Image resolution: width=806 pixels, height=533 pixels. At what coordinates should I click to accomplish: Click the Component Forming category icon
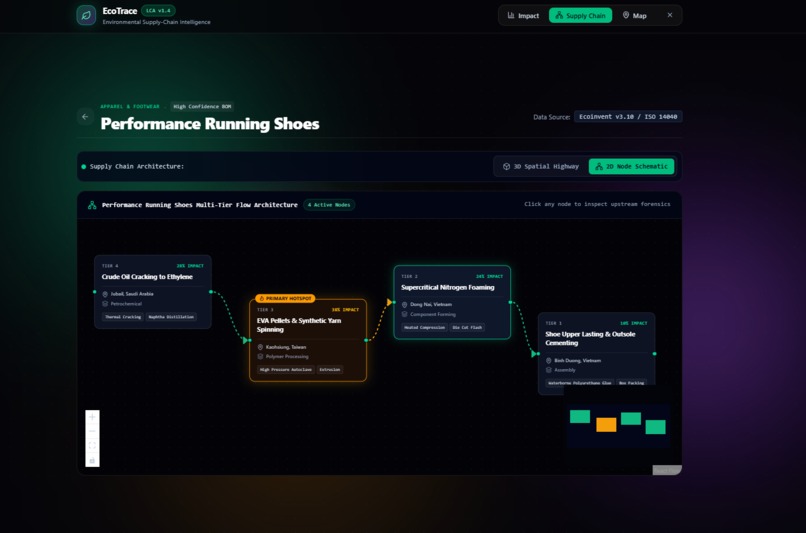click(405, 315)
